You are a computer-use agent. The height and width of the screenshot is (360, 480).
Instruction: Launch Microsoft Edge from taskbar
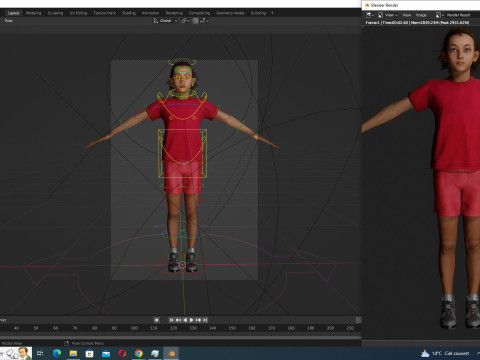pos(57,353)
